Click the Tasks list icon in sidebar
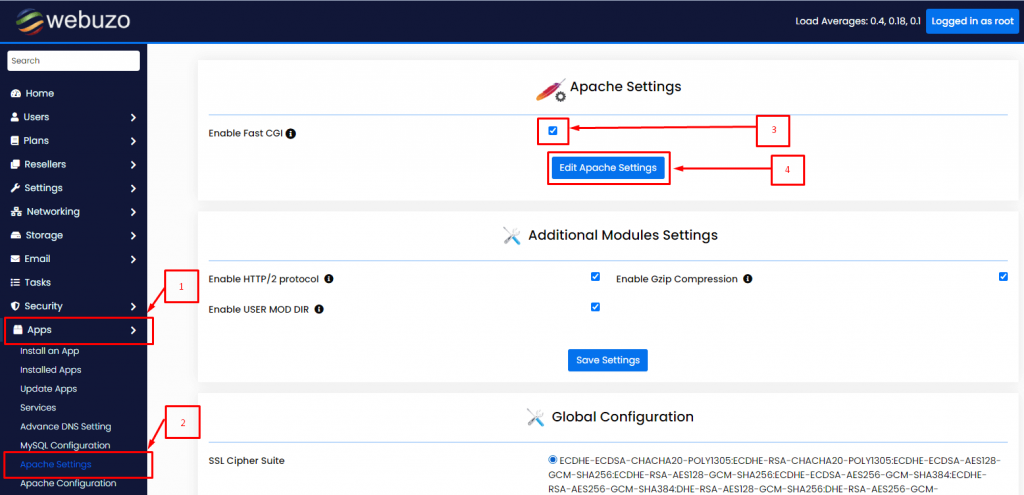Viewport: 1024px width, 495px height. click(16, 282)
